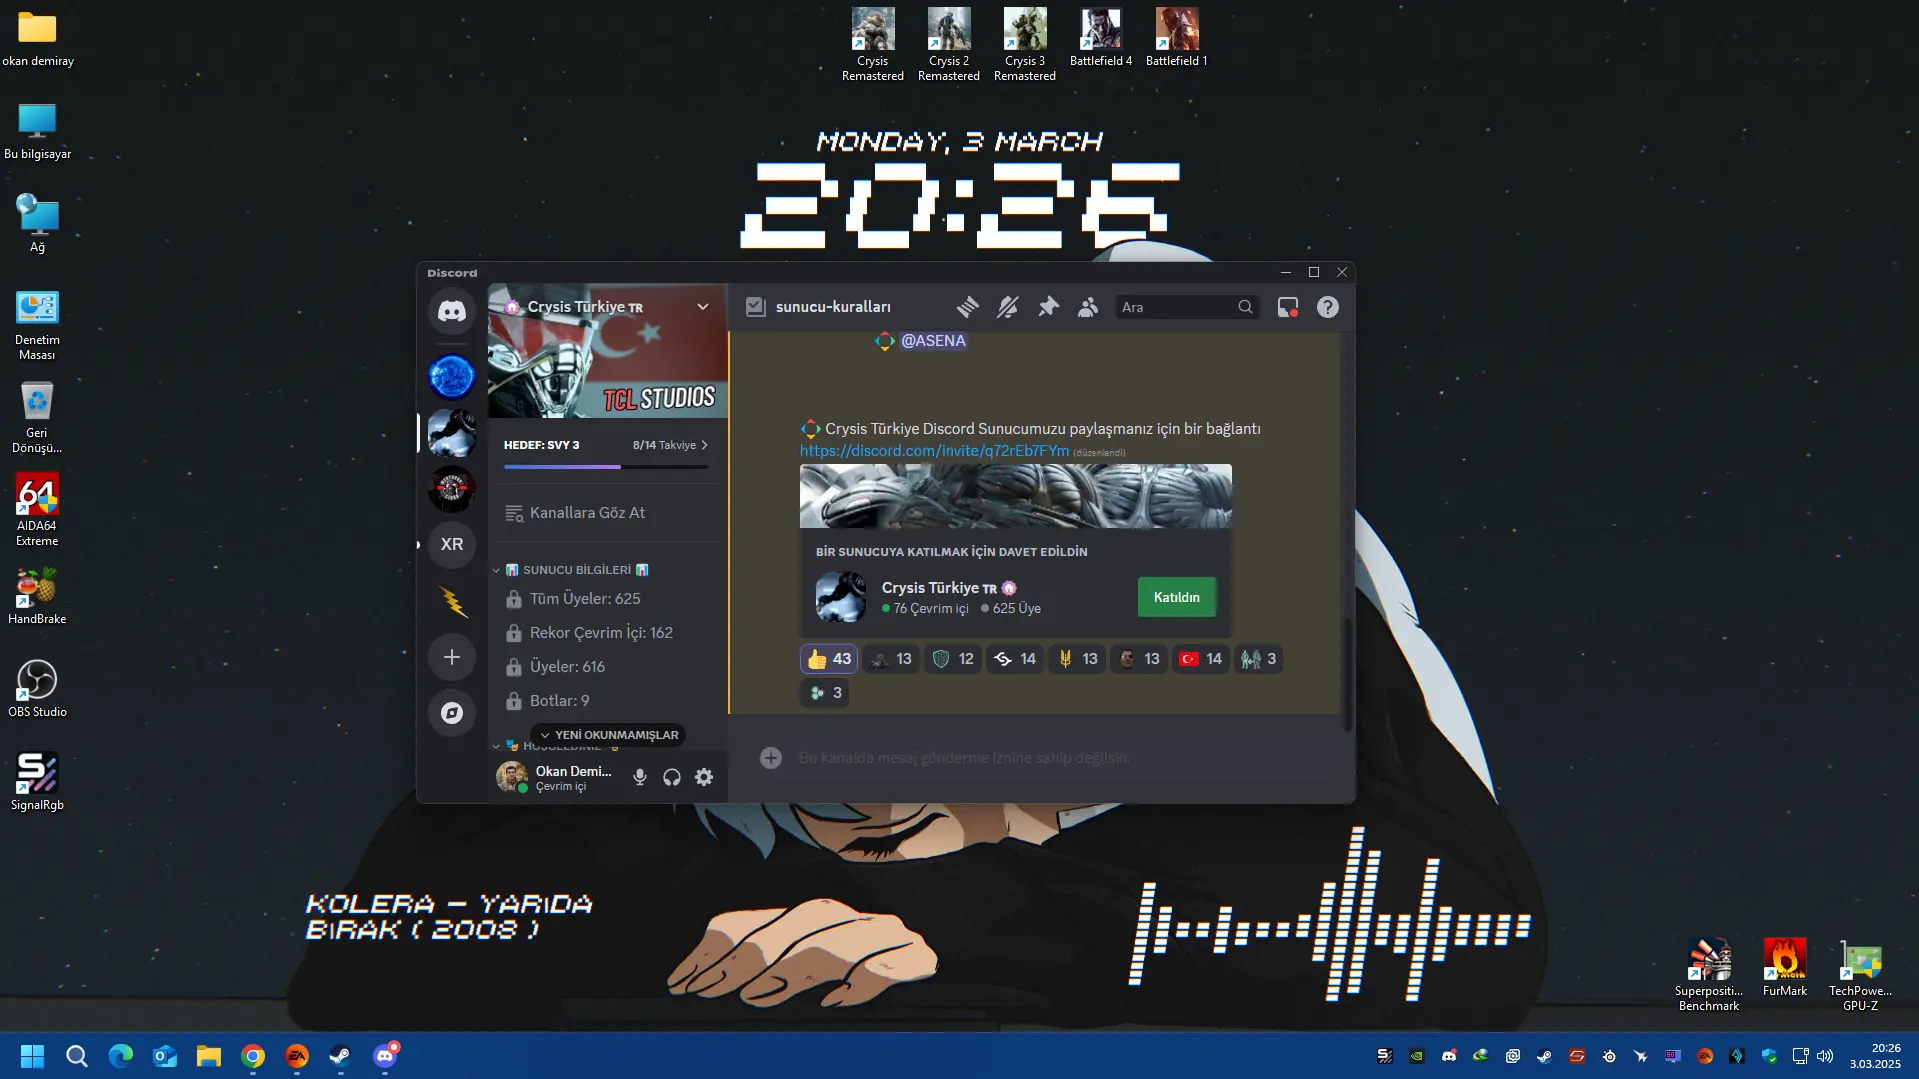This screenshot has width=1919, height=1079.
Task: Select the Üyeler: 616 channel
Action: [607, 667]
